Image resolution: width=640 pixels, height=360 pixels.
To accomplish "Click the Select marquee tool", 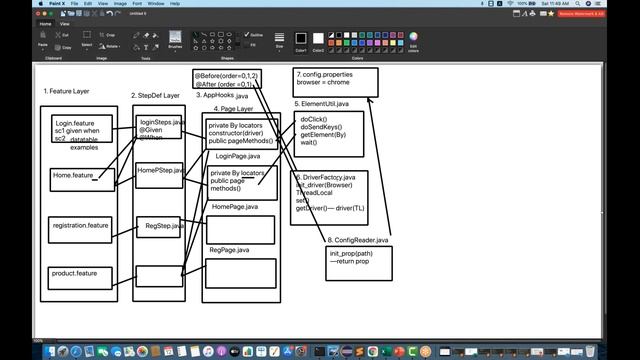I will (x=87, y=35).
